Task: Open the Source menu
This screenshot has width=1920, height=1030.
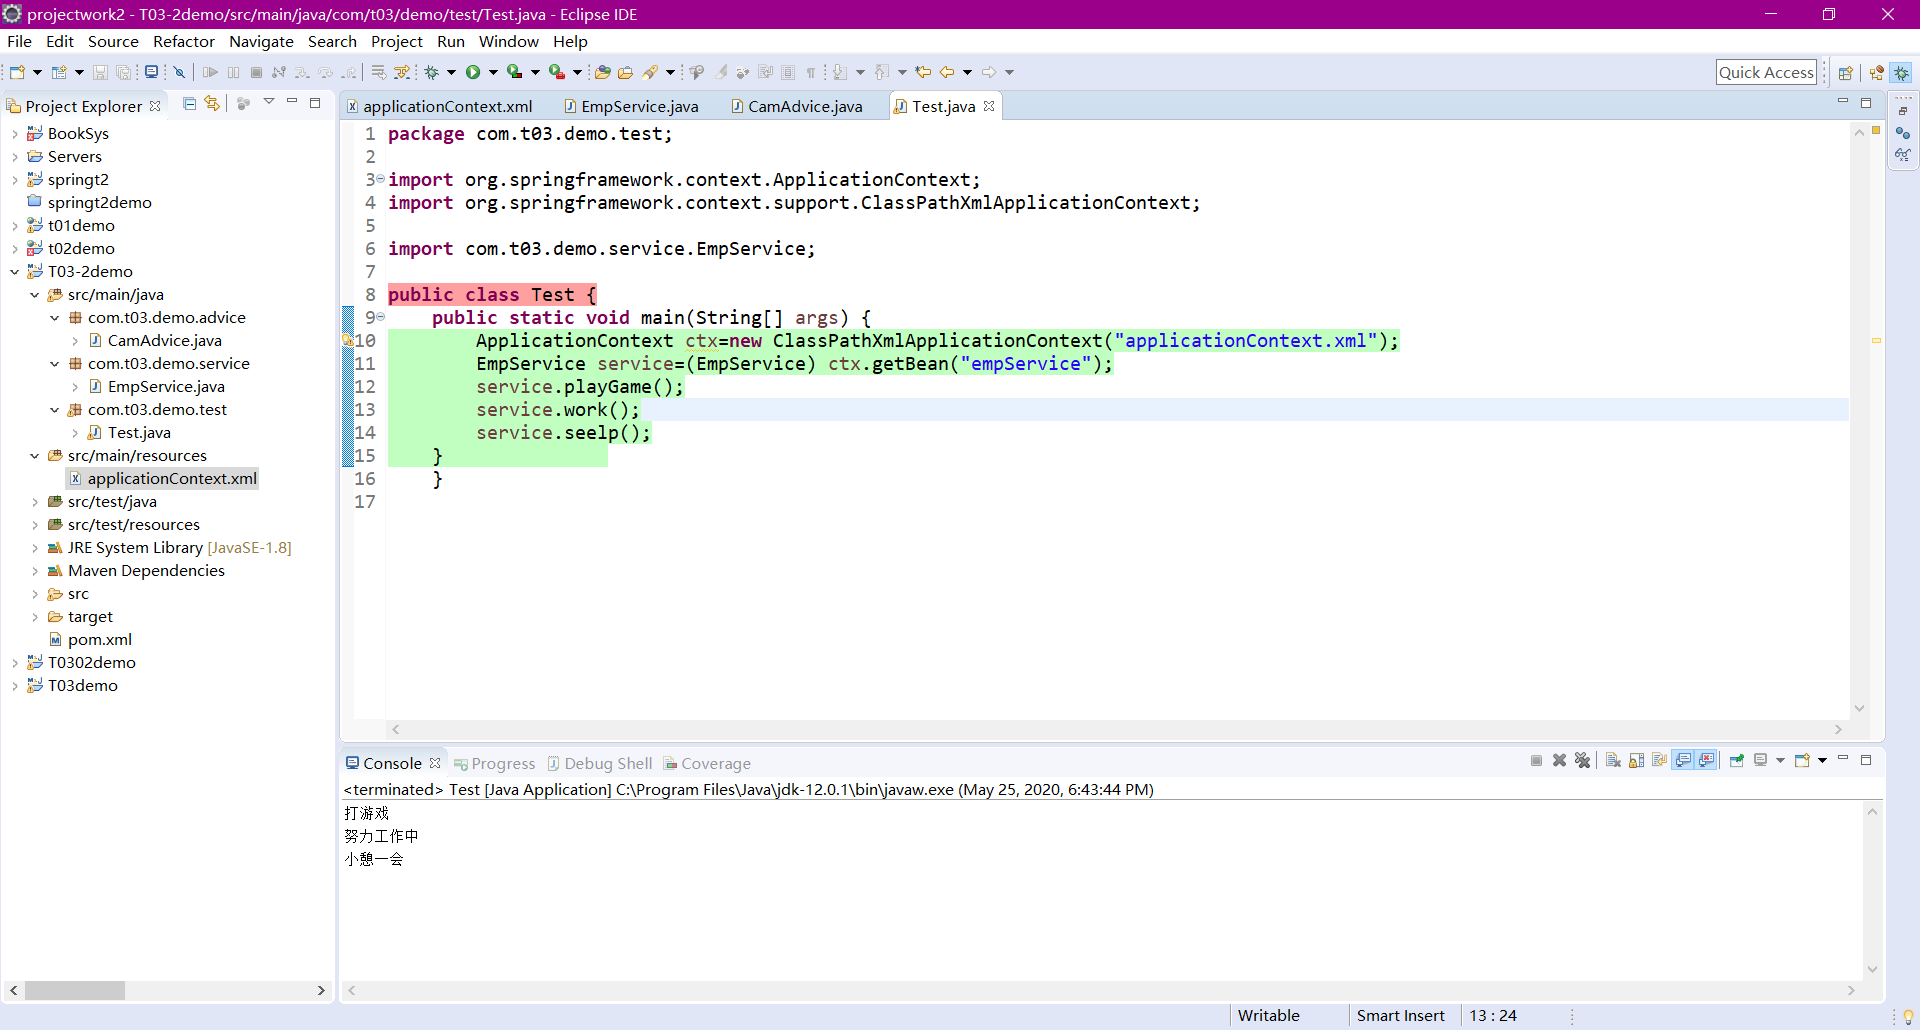Action: (x=113, y=41)
